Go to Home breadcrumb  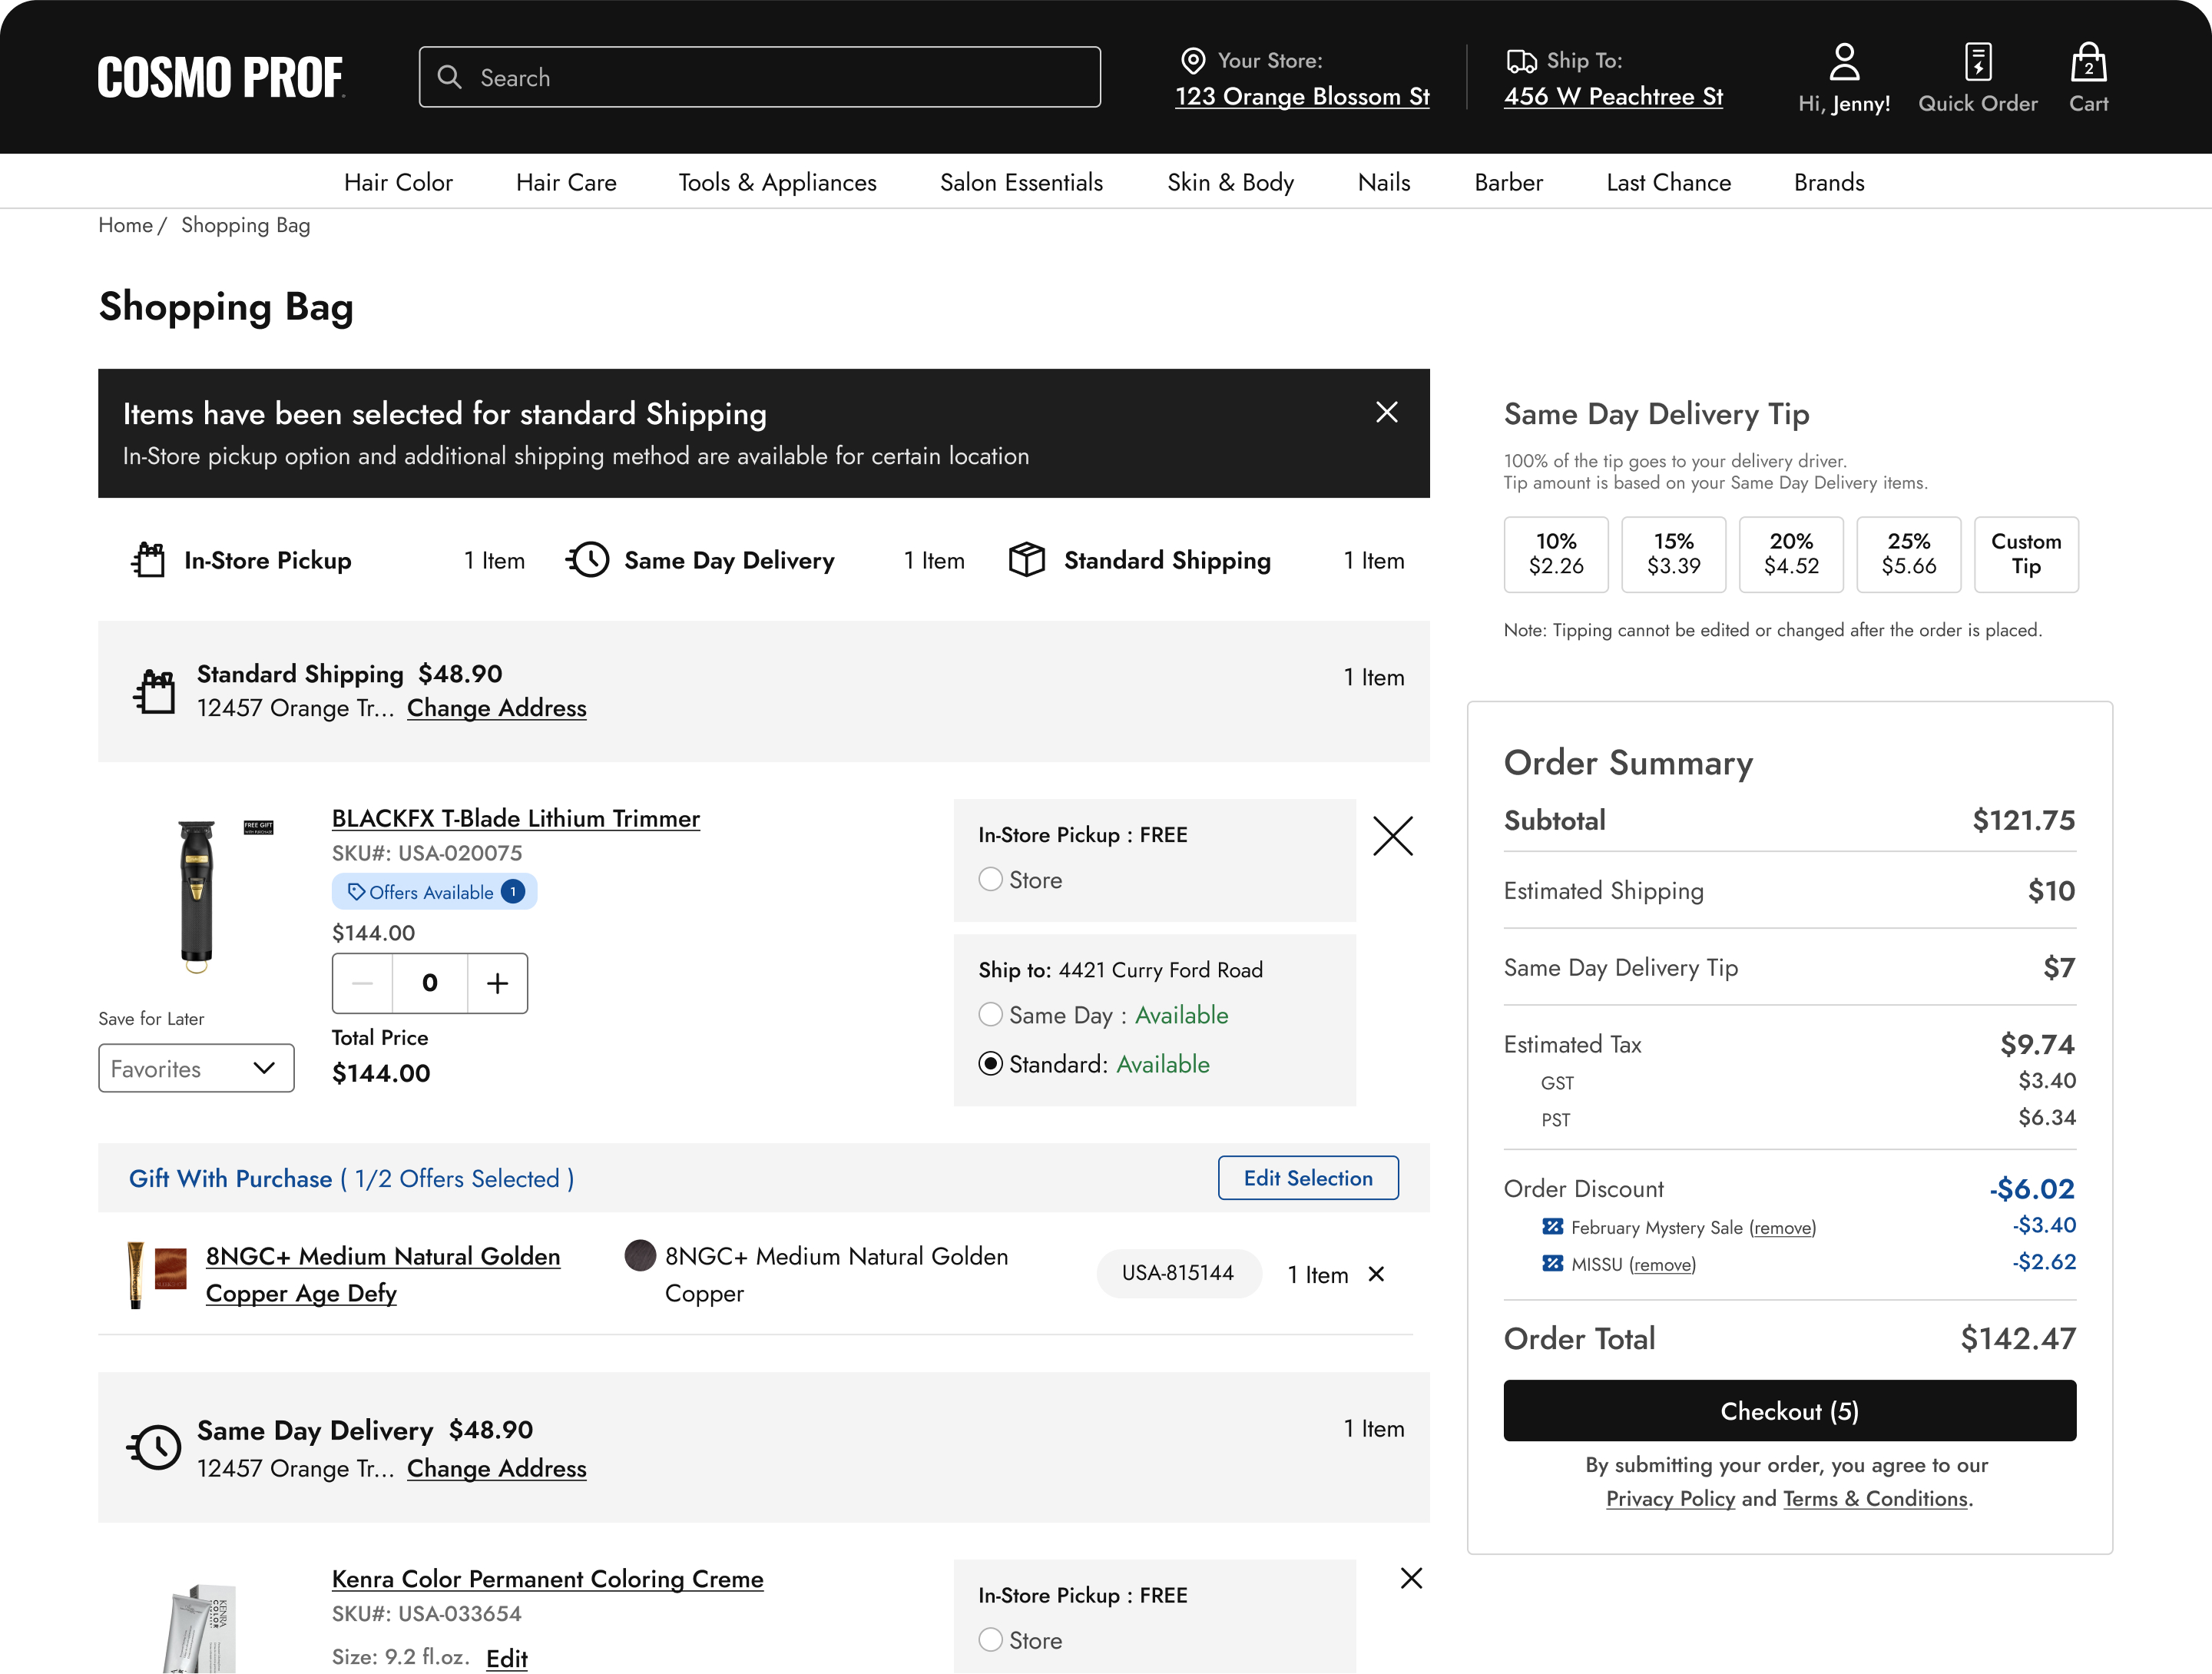[125, 225]
